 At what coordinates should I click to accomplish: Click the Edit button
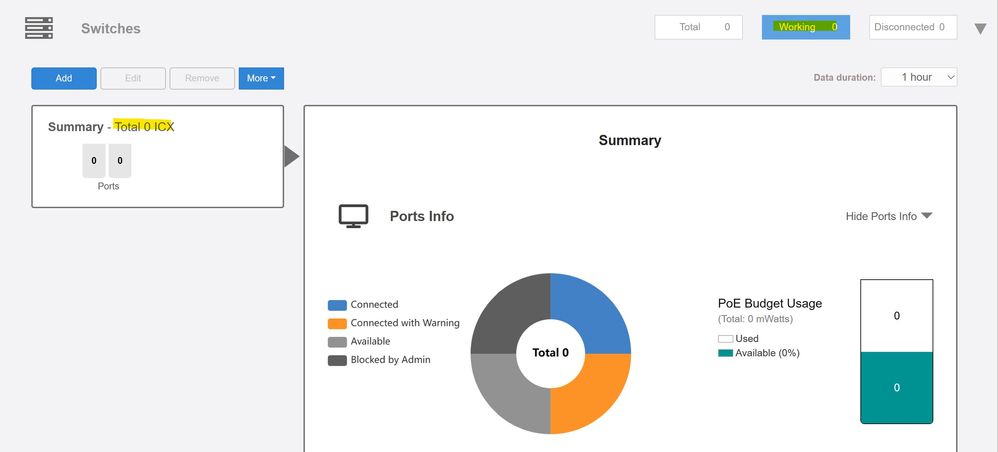[x=133, y=78]
